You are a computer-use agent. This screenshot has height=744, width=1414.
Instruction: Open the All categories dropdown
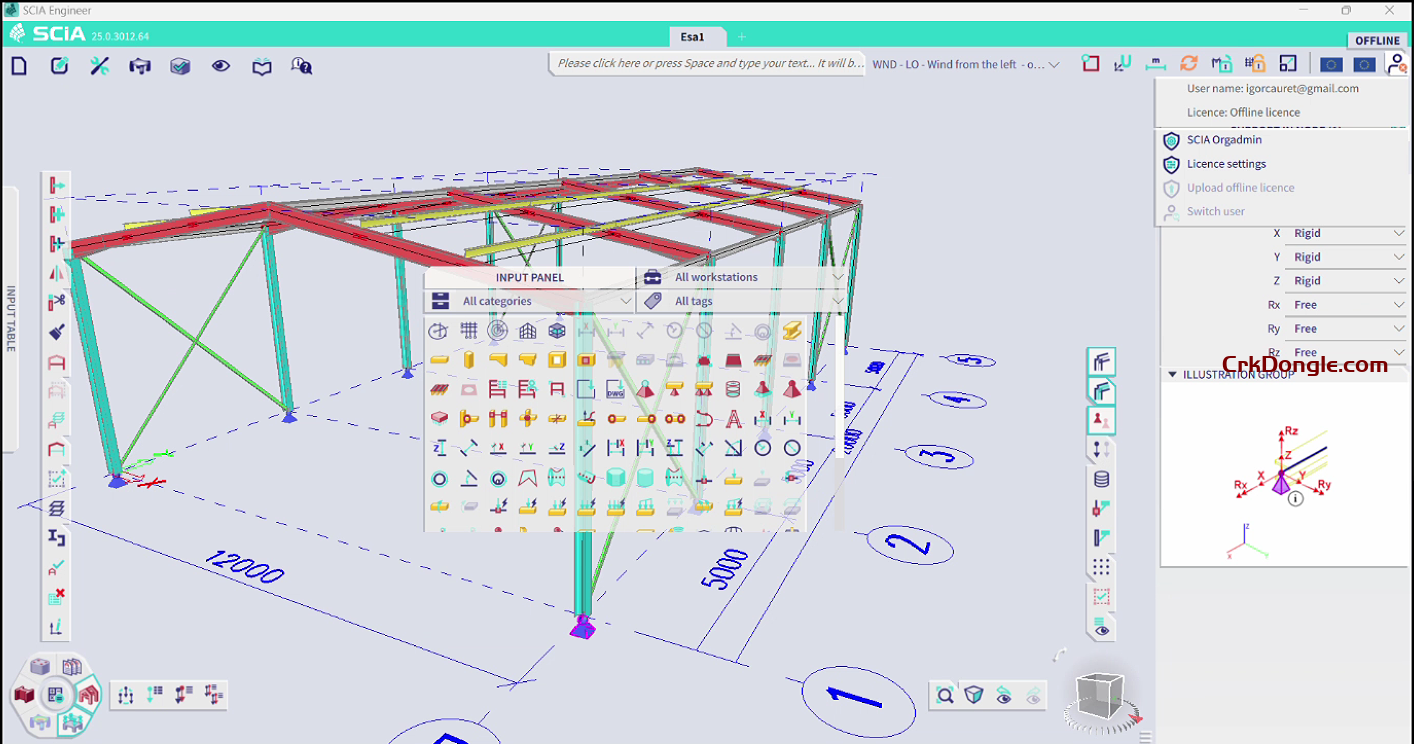click(x=529, y=301)
